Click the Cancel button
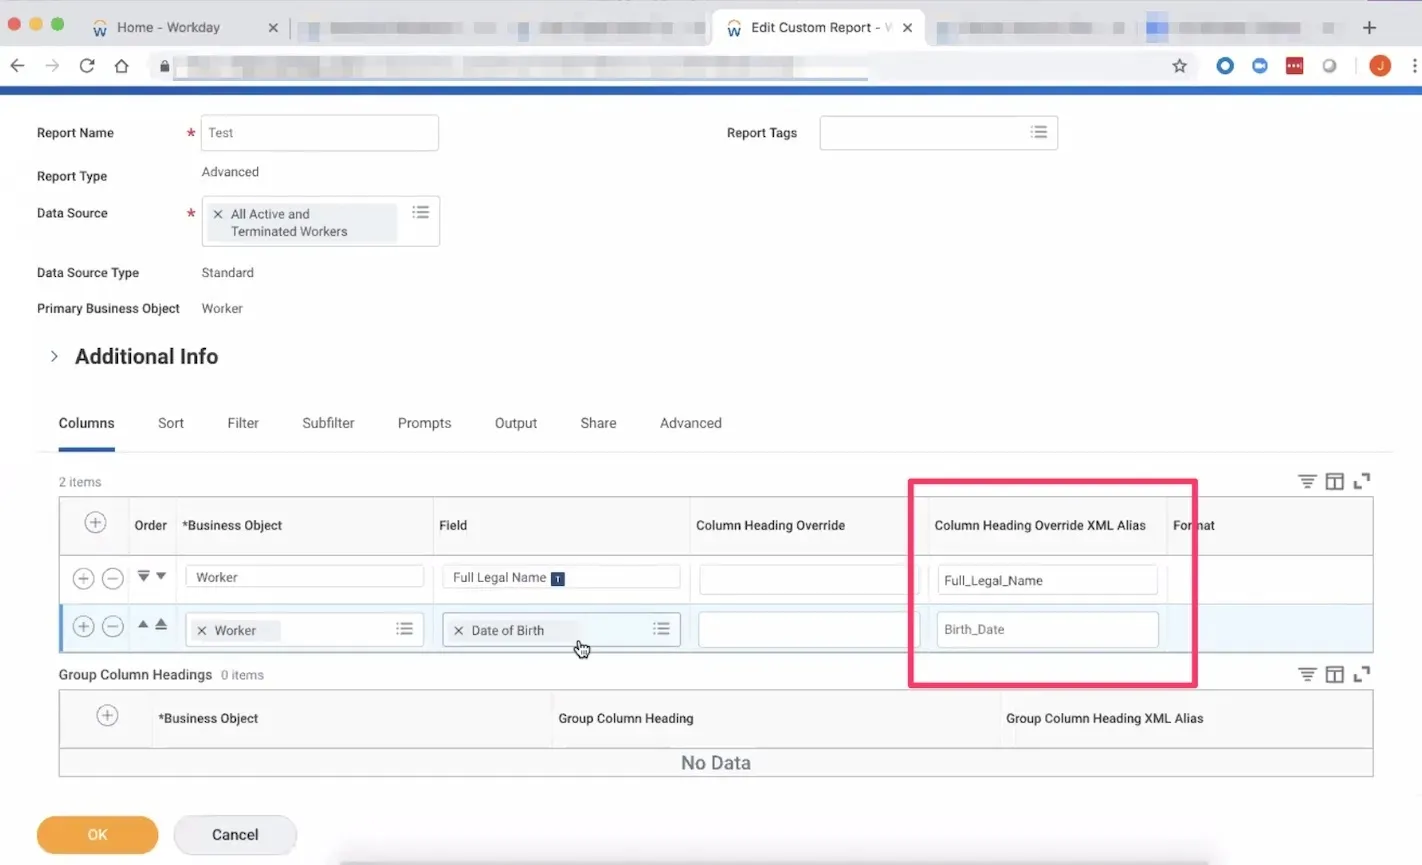 click(x=235, y=835)
